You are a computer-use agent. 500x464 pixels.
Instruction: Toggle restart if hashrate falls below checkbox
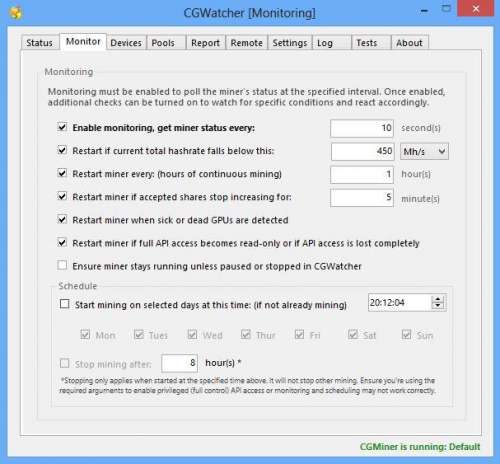click(x=62, y=150)
